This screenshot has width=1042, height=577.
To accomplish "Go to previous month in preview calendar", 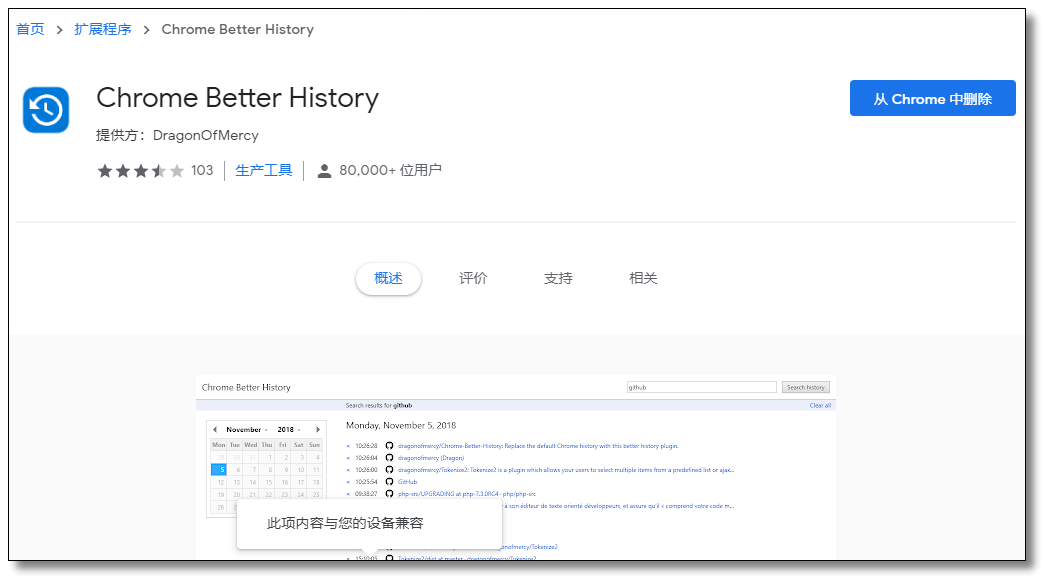I will (x=215, y=429).
